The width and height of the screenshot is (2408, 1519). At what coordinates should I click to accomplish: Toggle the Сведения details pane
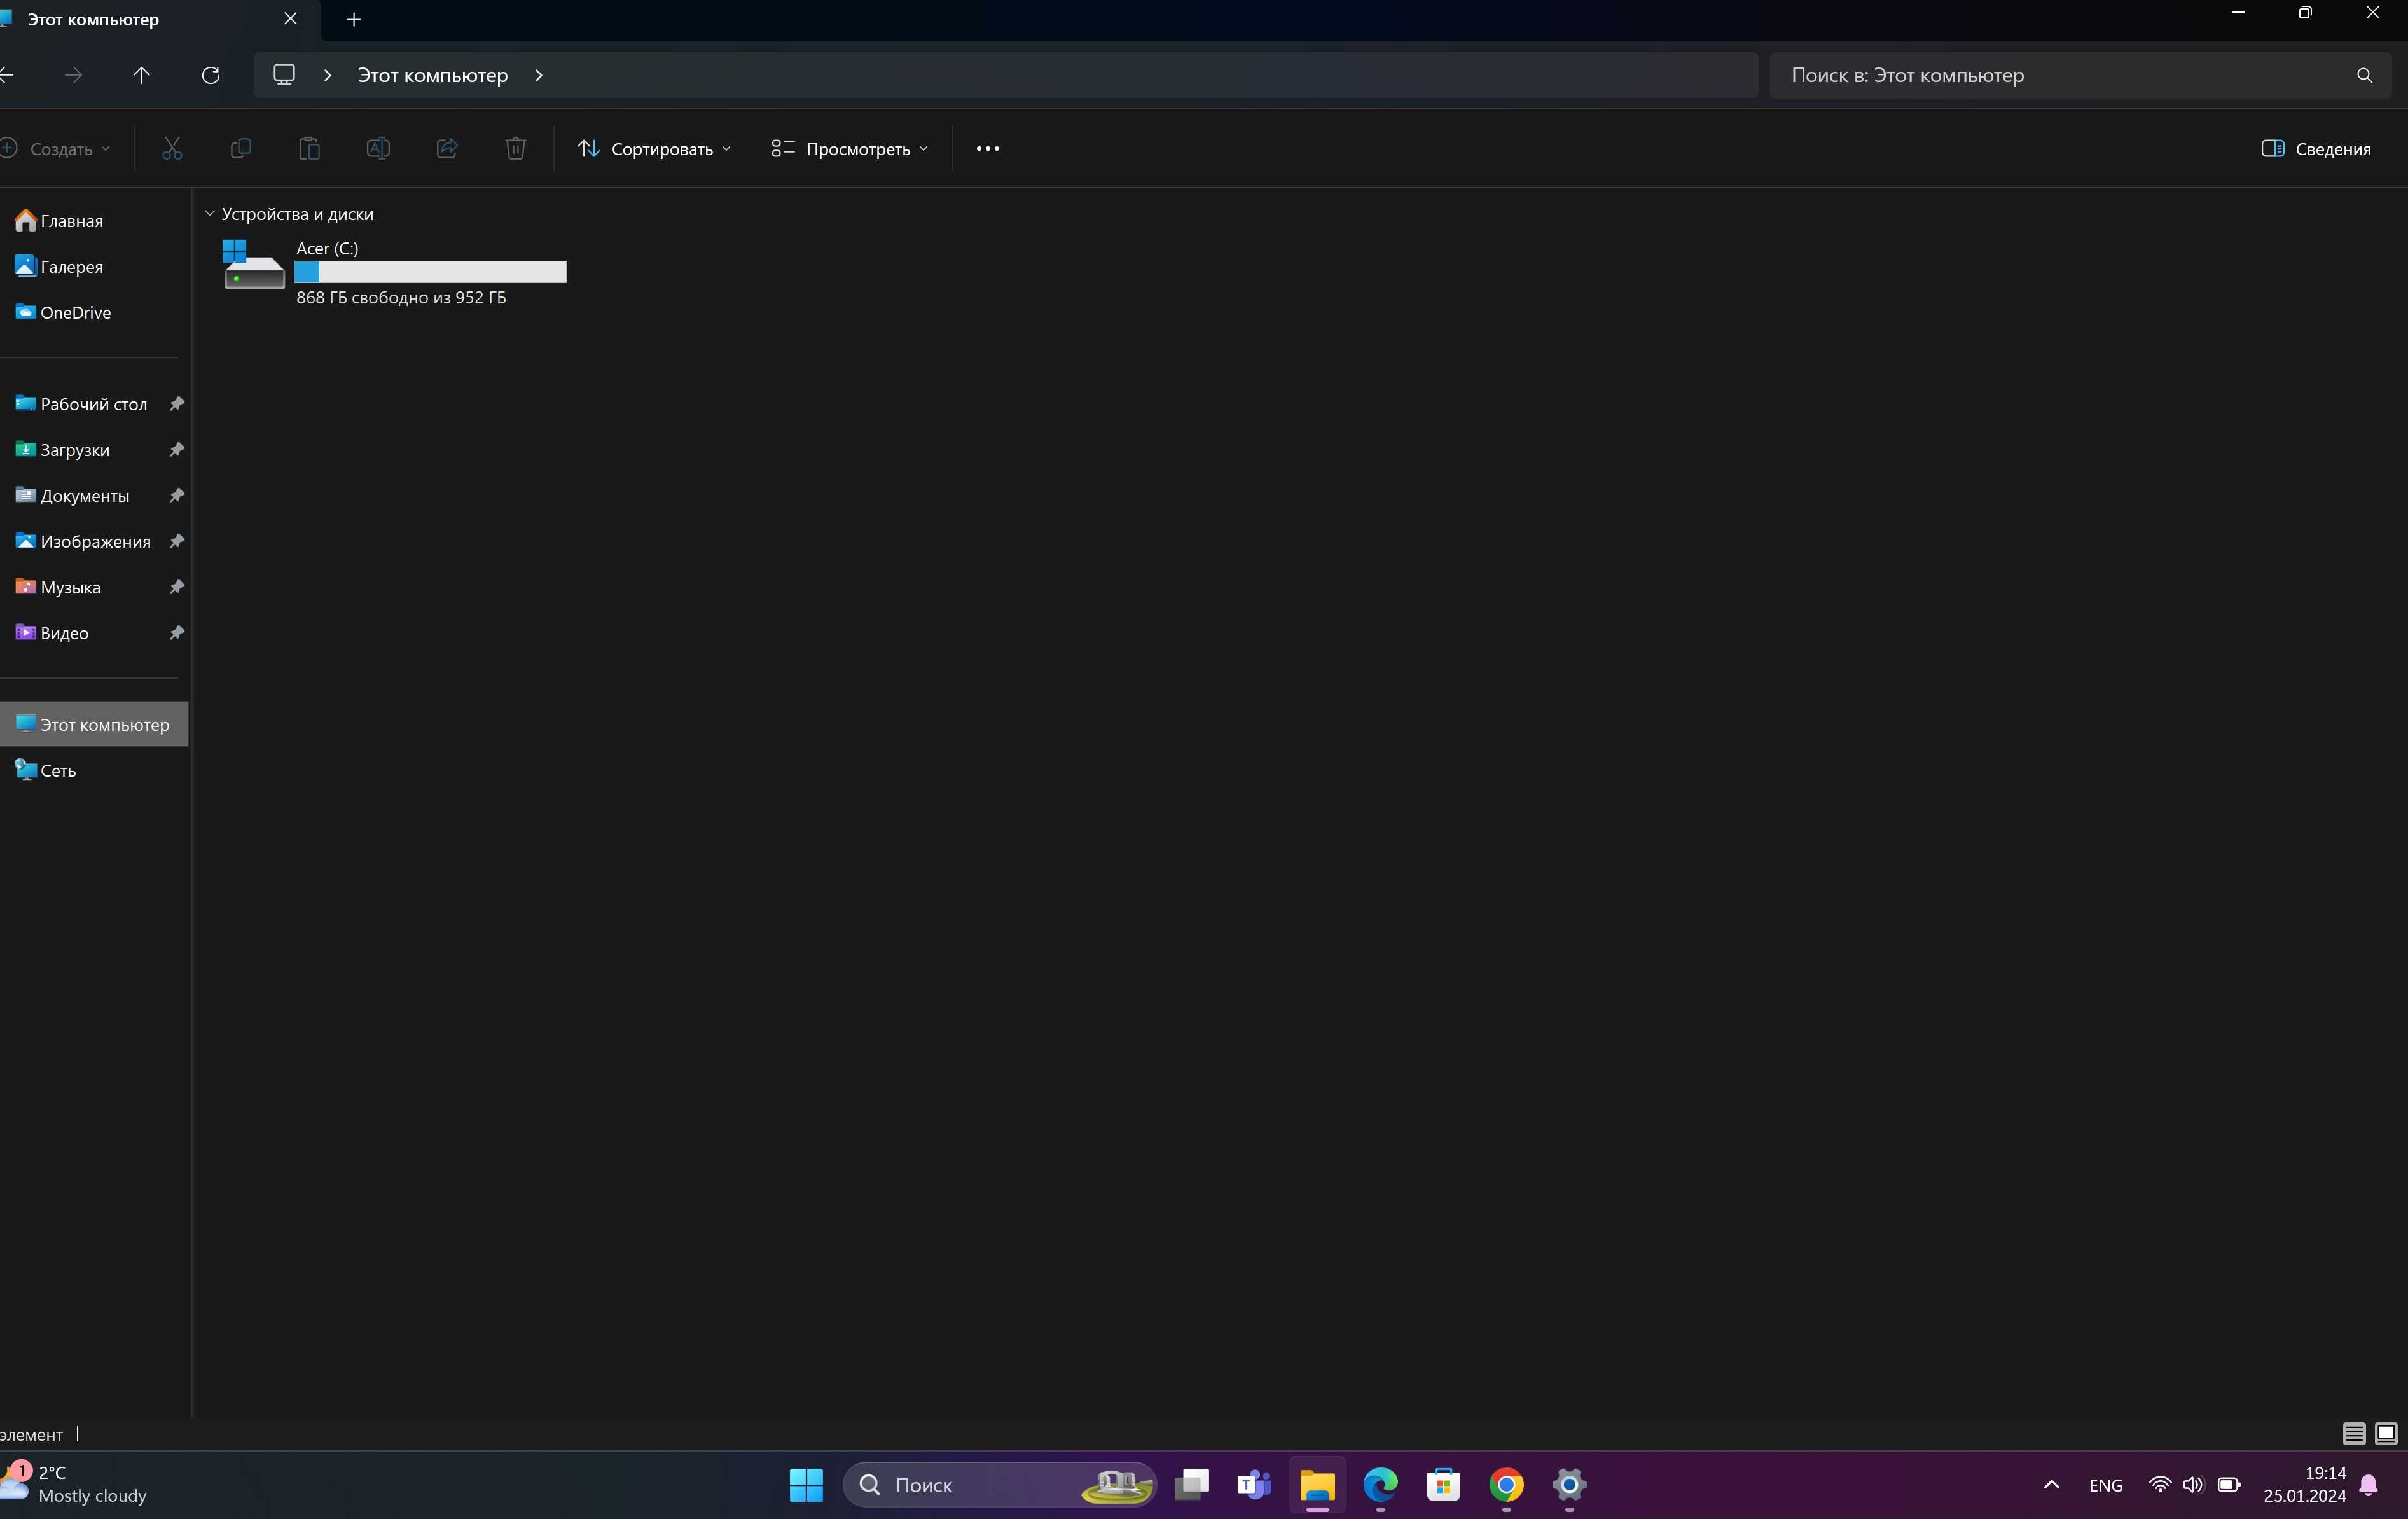click(x=2317, y=149)
